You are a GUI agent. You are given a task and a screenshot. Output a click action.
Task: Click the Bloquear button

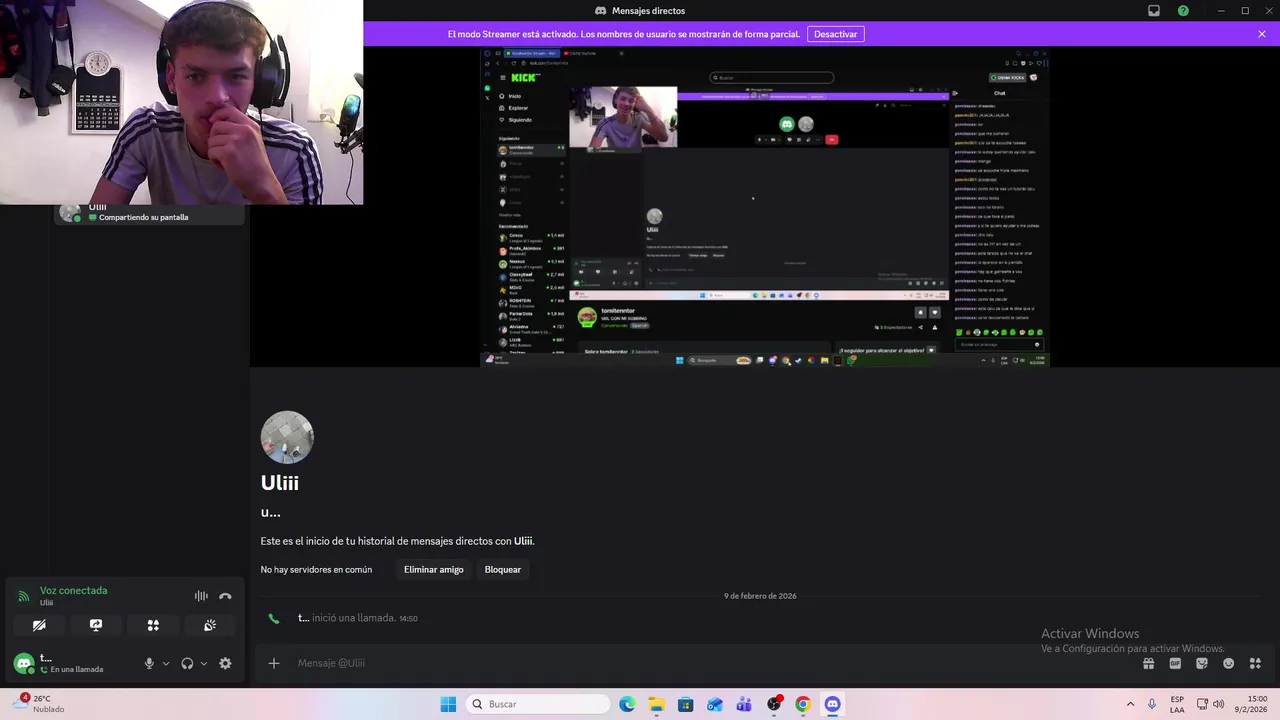click(503, 569)
